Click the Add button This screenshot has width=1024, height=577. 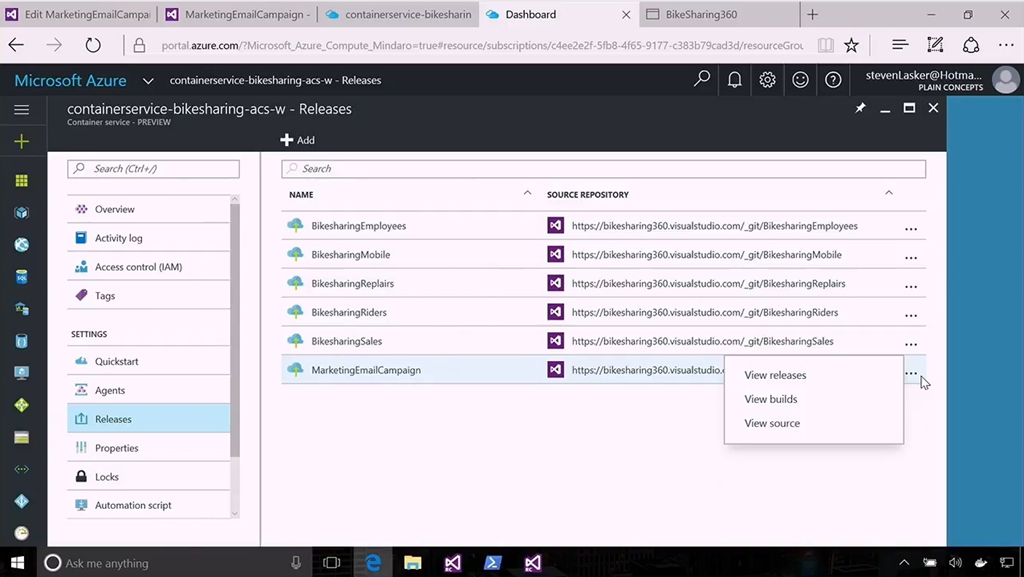pos(297,140)
